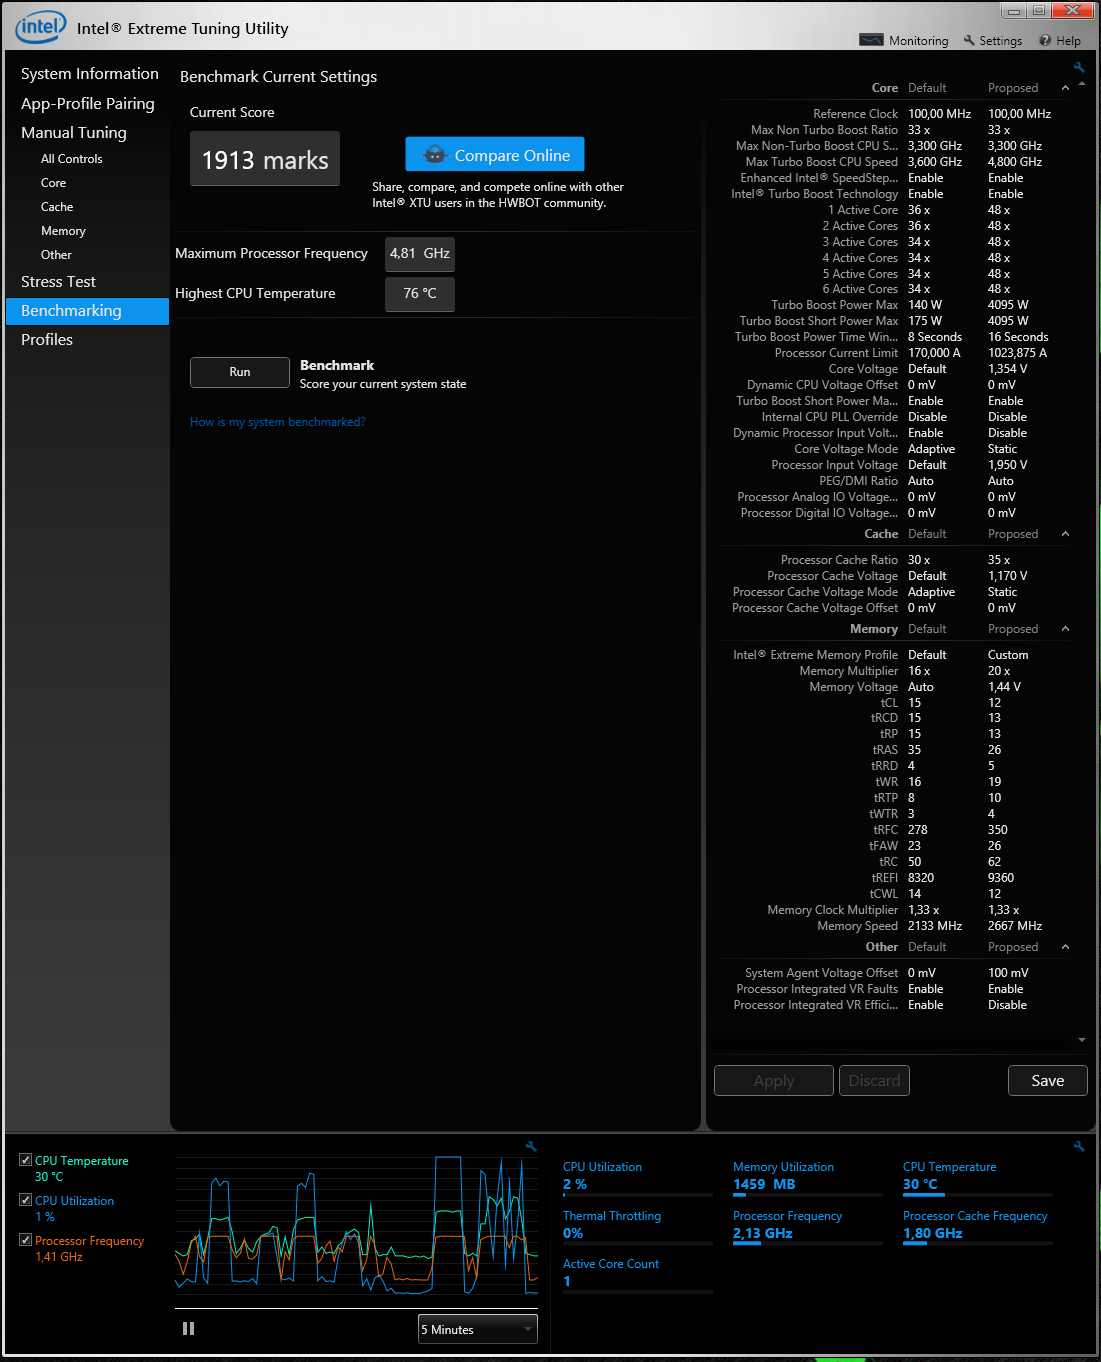Click Compare Online button
The height and width of the screenshot is (1362, 1101).
495,155
